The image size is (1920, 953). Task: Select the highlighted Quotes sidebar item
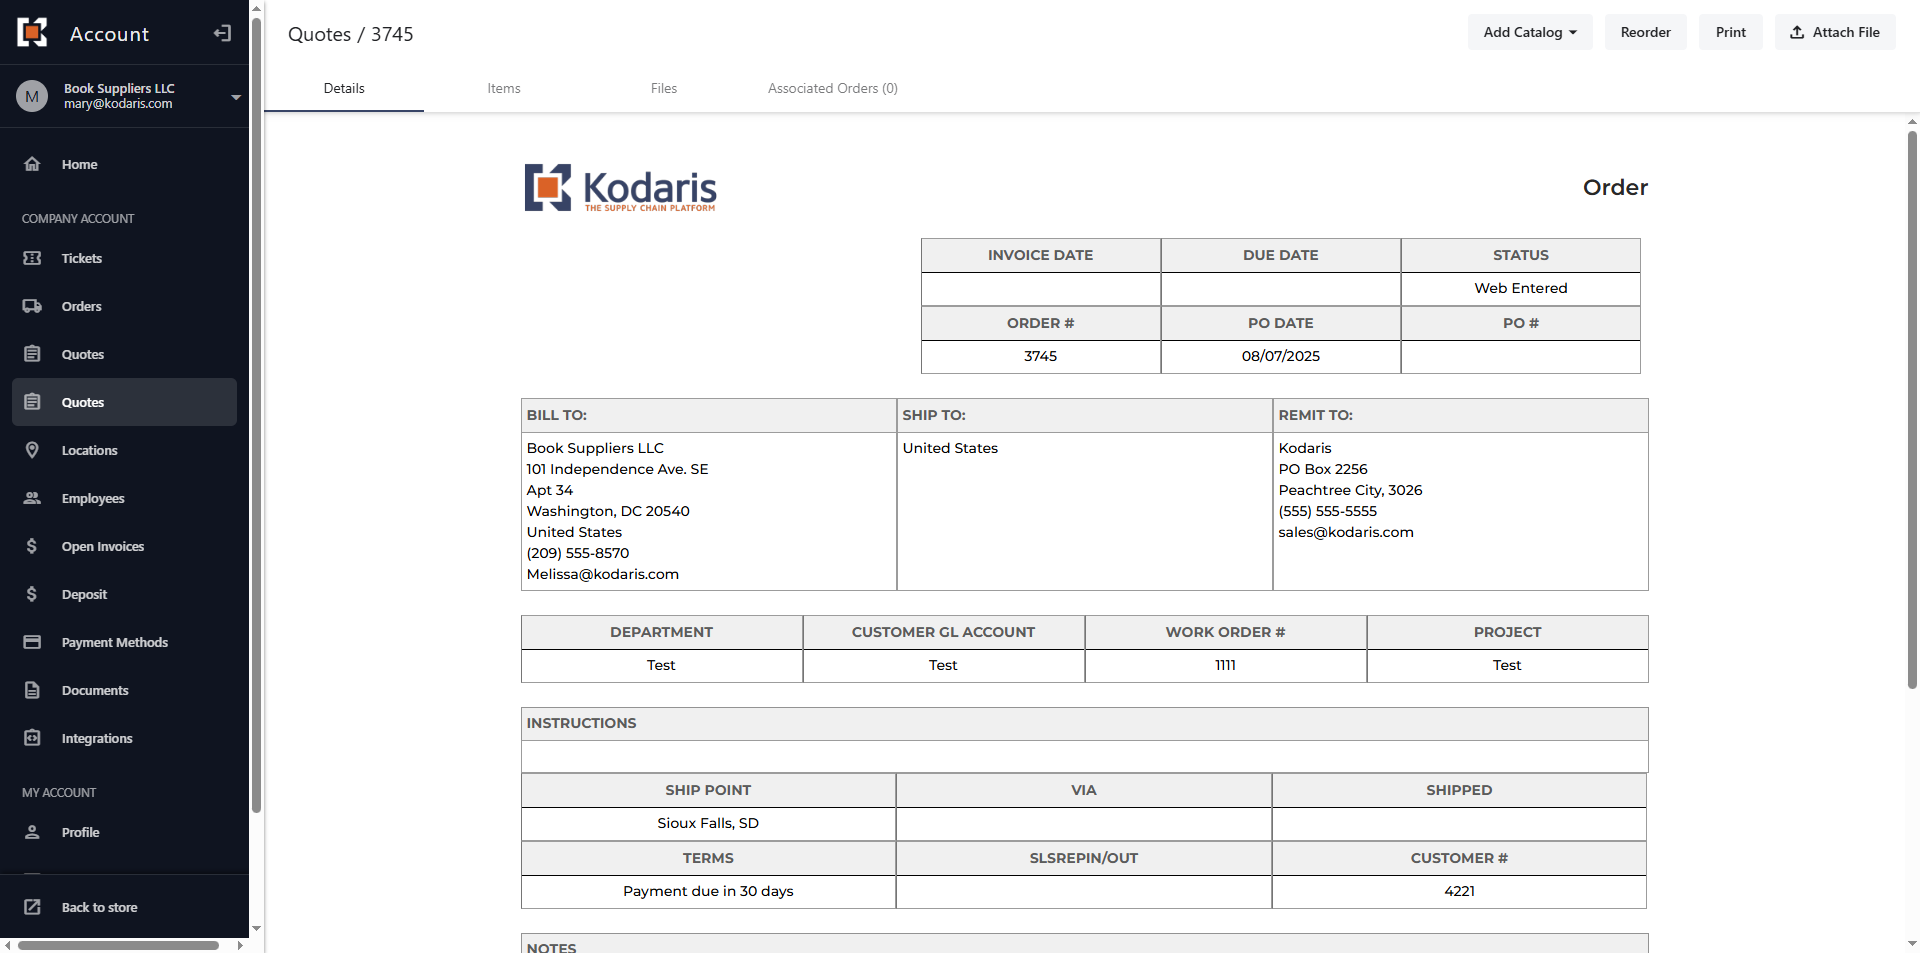124,402
